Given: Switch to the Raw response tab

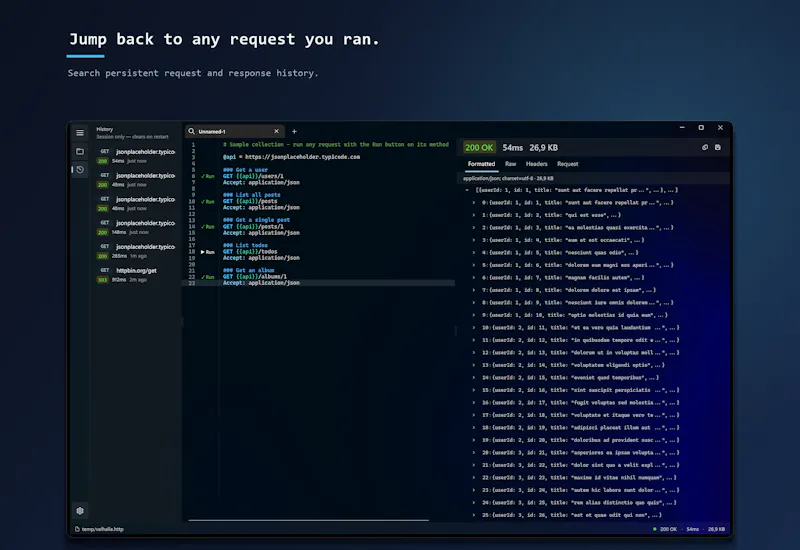Looking at the screenshot, I should tap(510, 164).
